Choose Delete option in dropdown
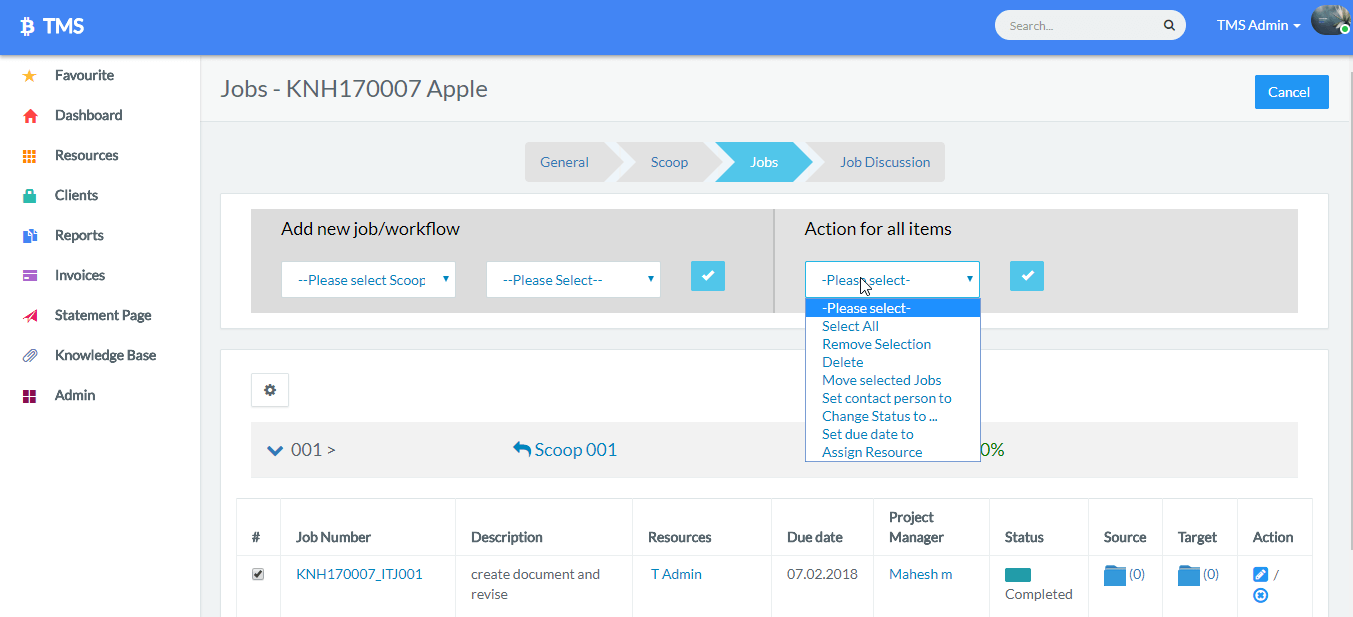 [893, 362]
